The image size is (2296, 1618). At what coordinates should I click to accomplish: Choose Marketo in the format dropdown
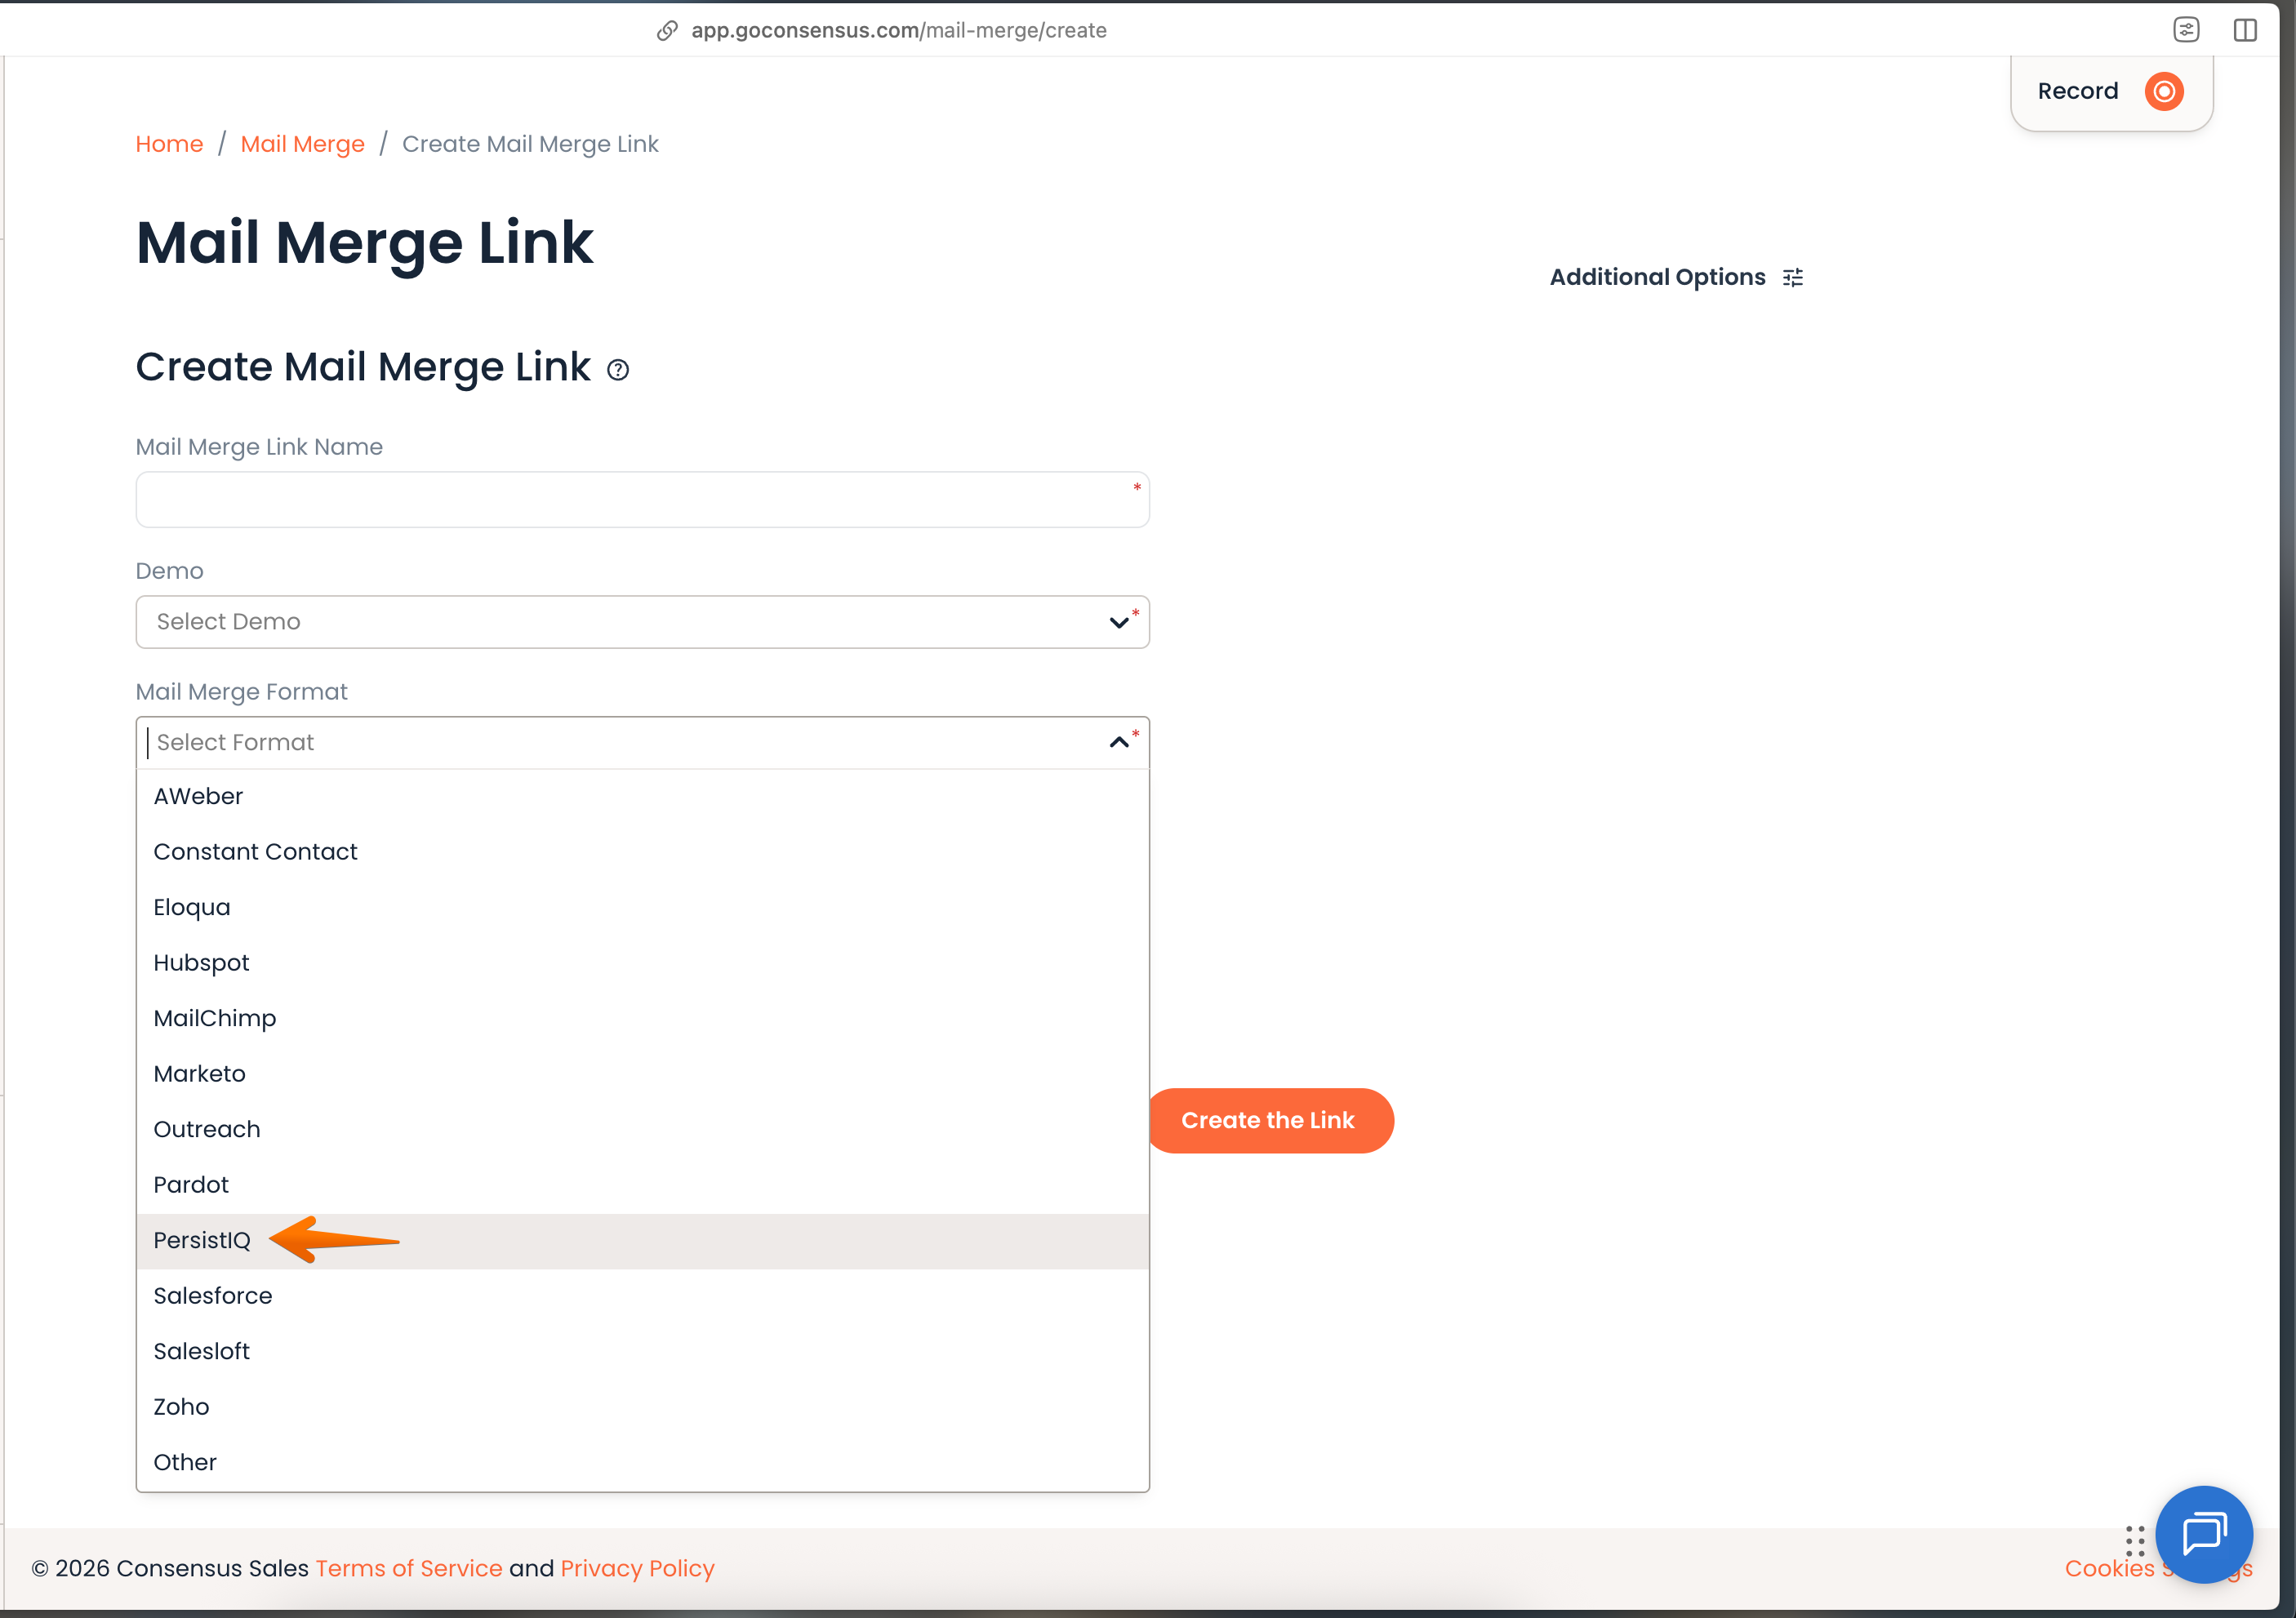642,1074
